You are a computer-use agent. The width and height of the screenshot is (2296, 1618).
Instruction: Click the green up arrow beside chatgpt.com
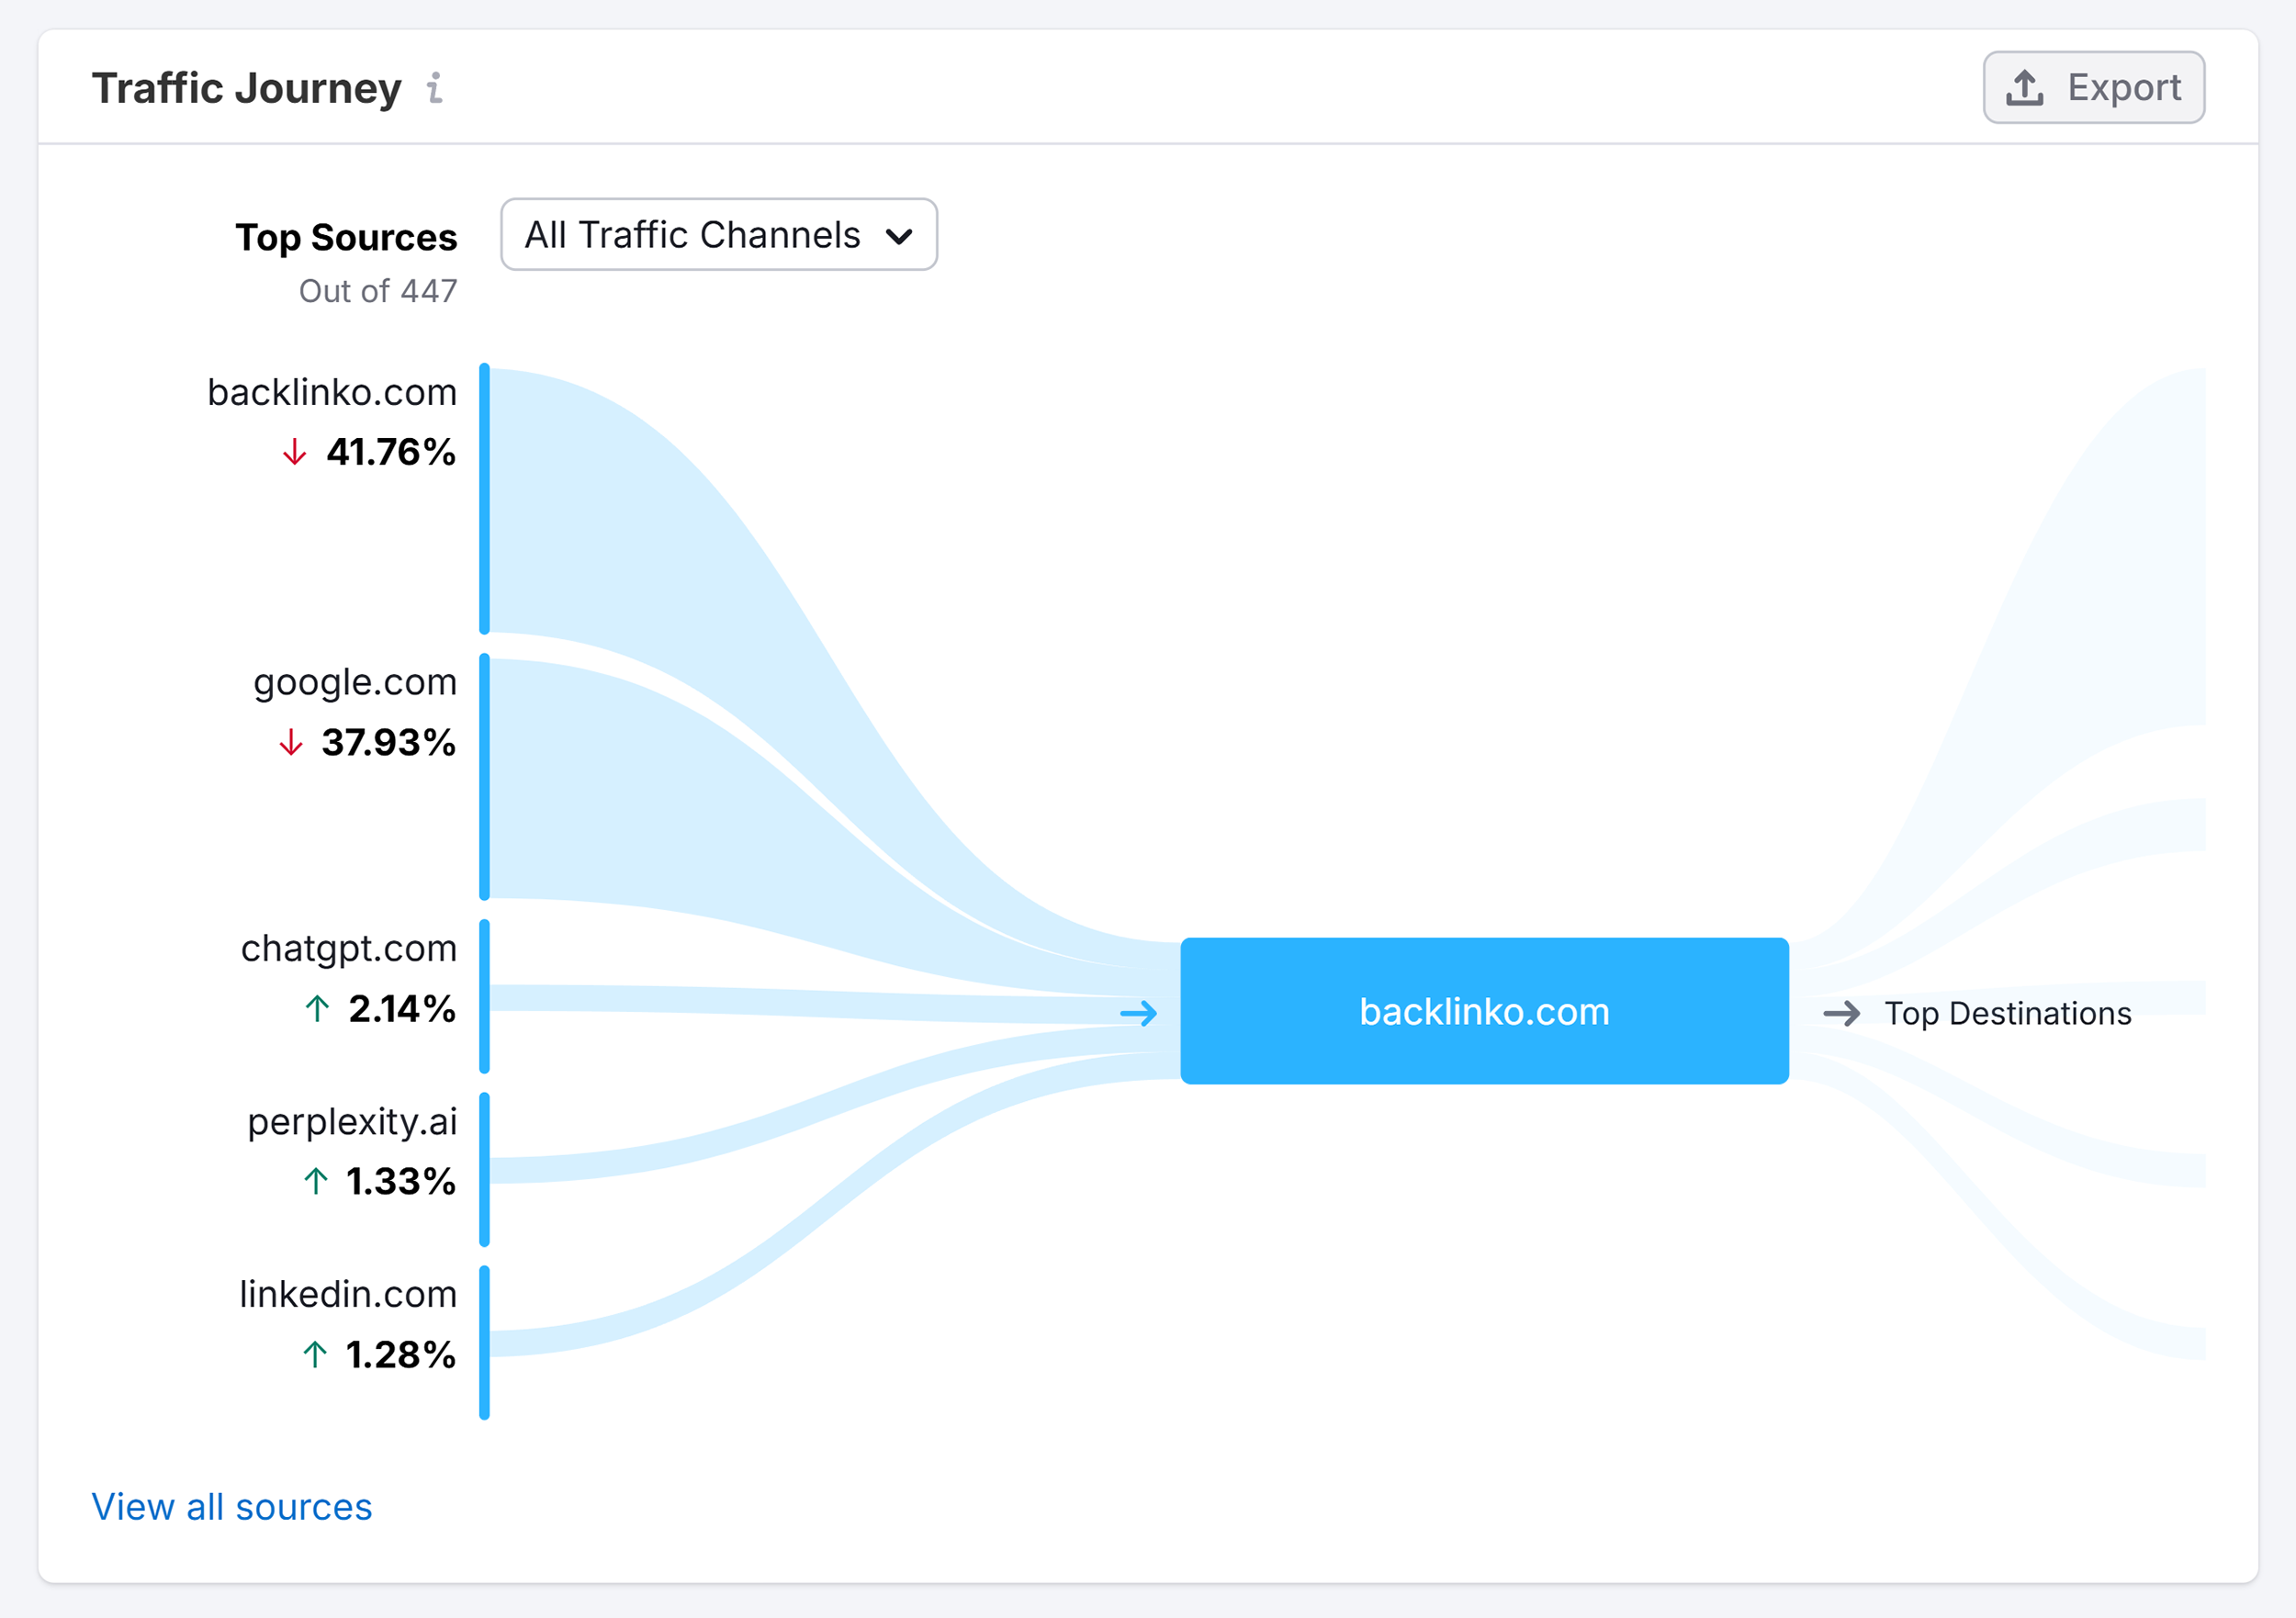tap(316, 1008)
